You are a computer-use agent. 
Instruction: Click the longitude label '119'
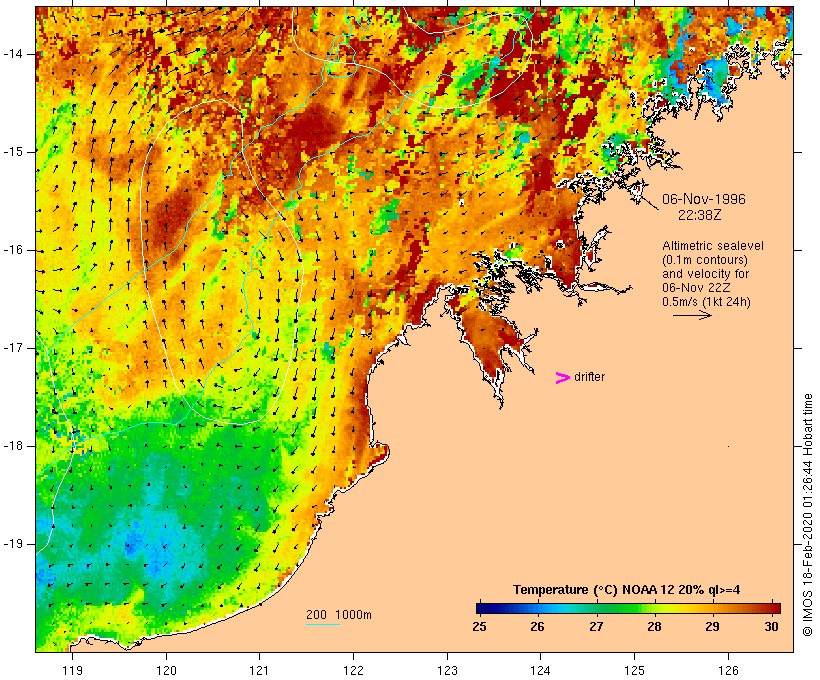click(72, 670)
